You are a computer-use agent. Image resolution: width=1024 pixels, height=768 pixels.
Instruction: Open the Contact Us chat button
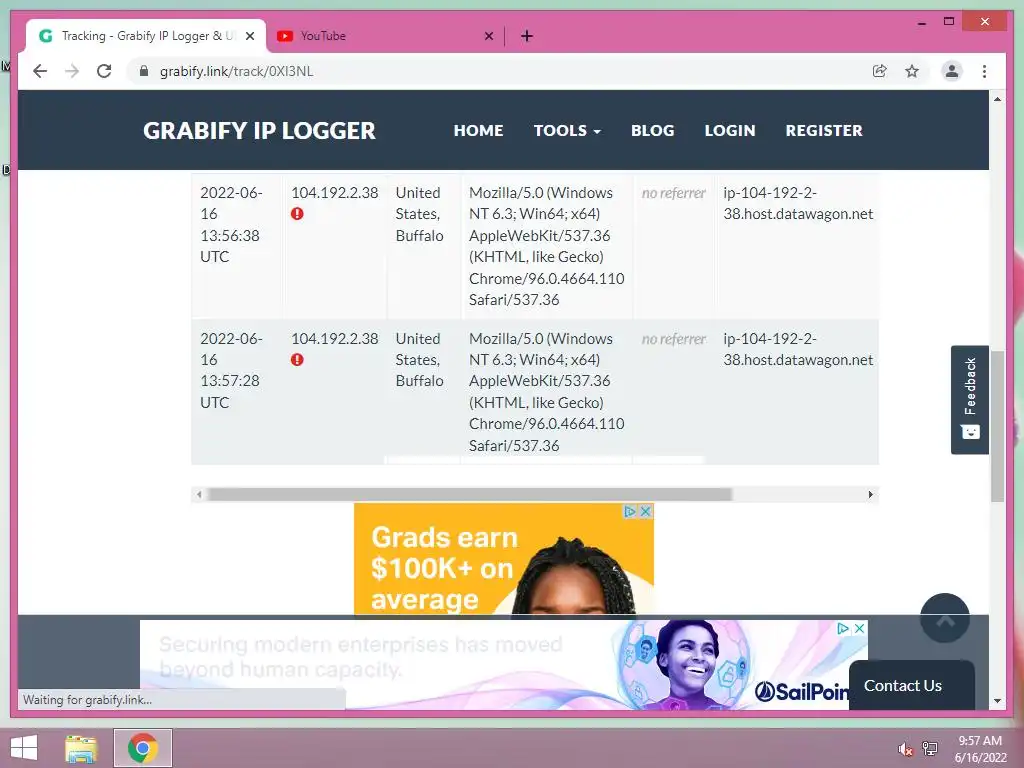tap(912, 685)
